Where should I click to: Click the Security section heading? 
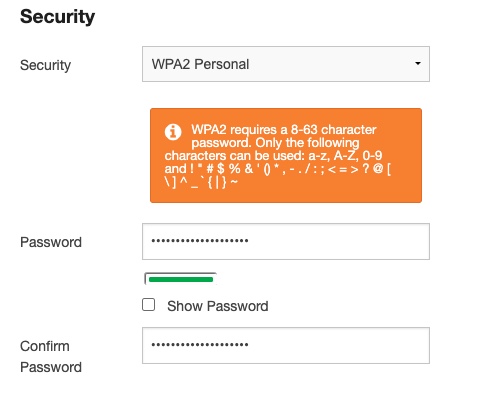click(57, 16)
